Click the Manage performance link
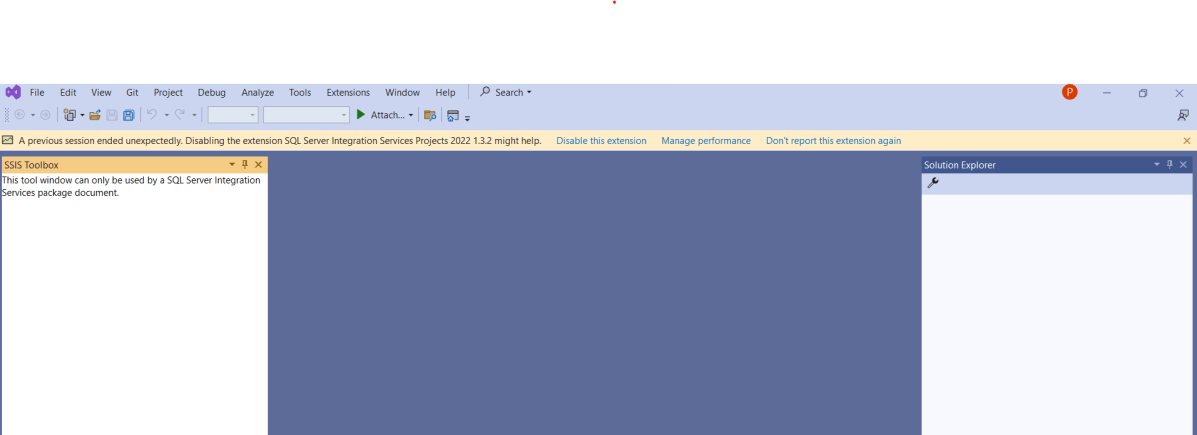This screenshot has width=1197, height=435. coord(706,141)
